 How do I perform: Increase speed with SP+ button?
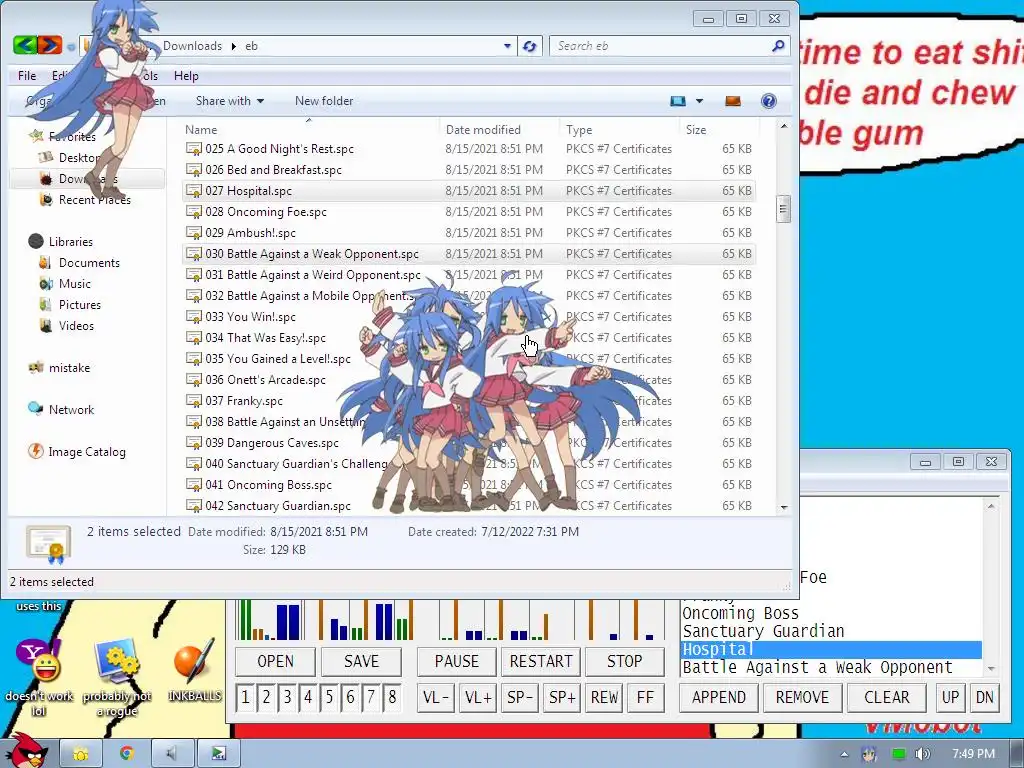tap(562, 697)
